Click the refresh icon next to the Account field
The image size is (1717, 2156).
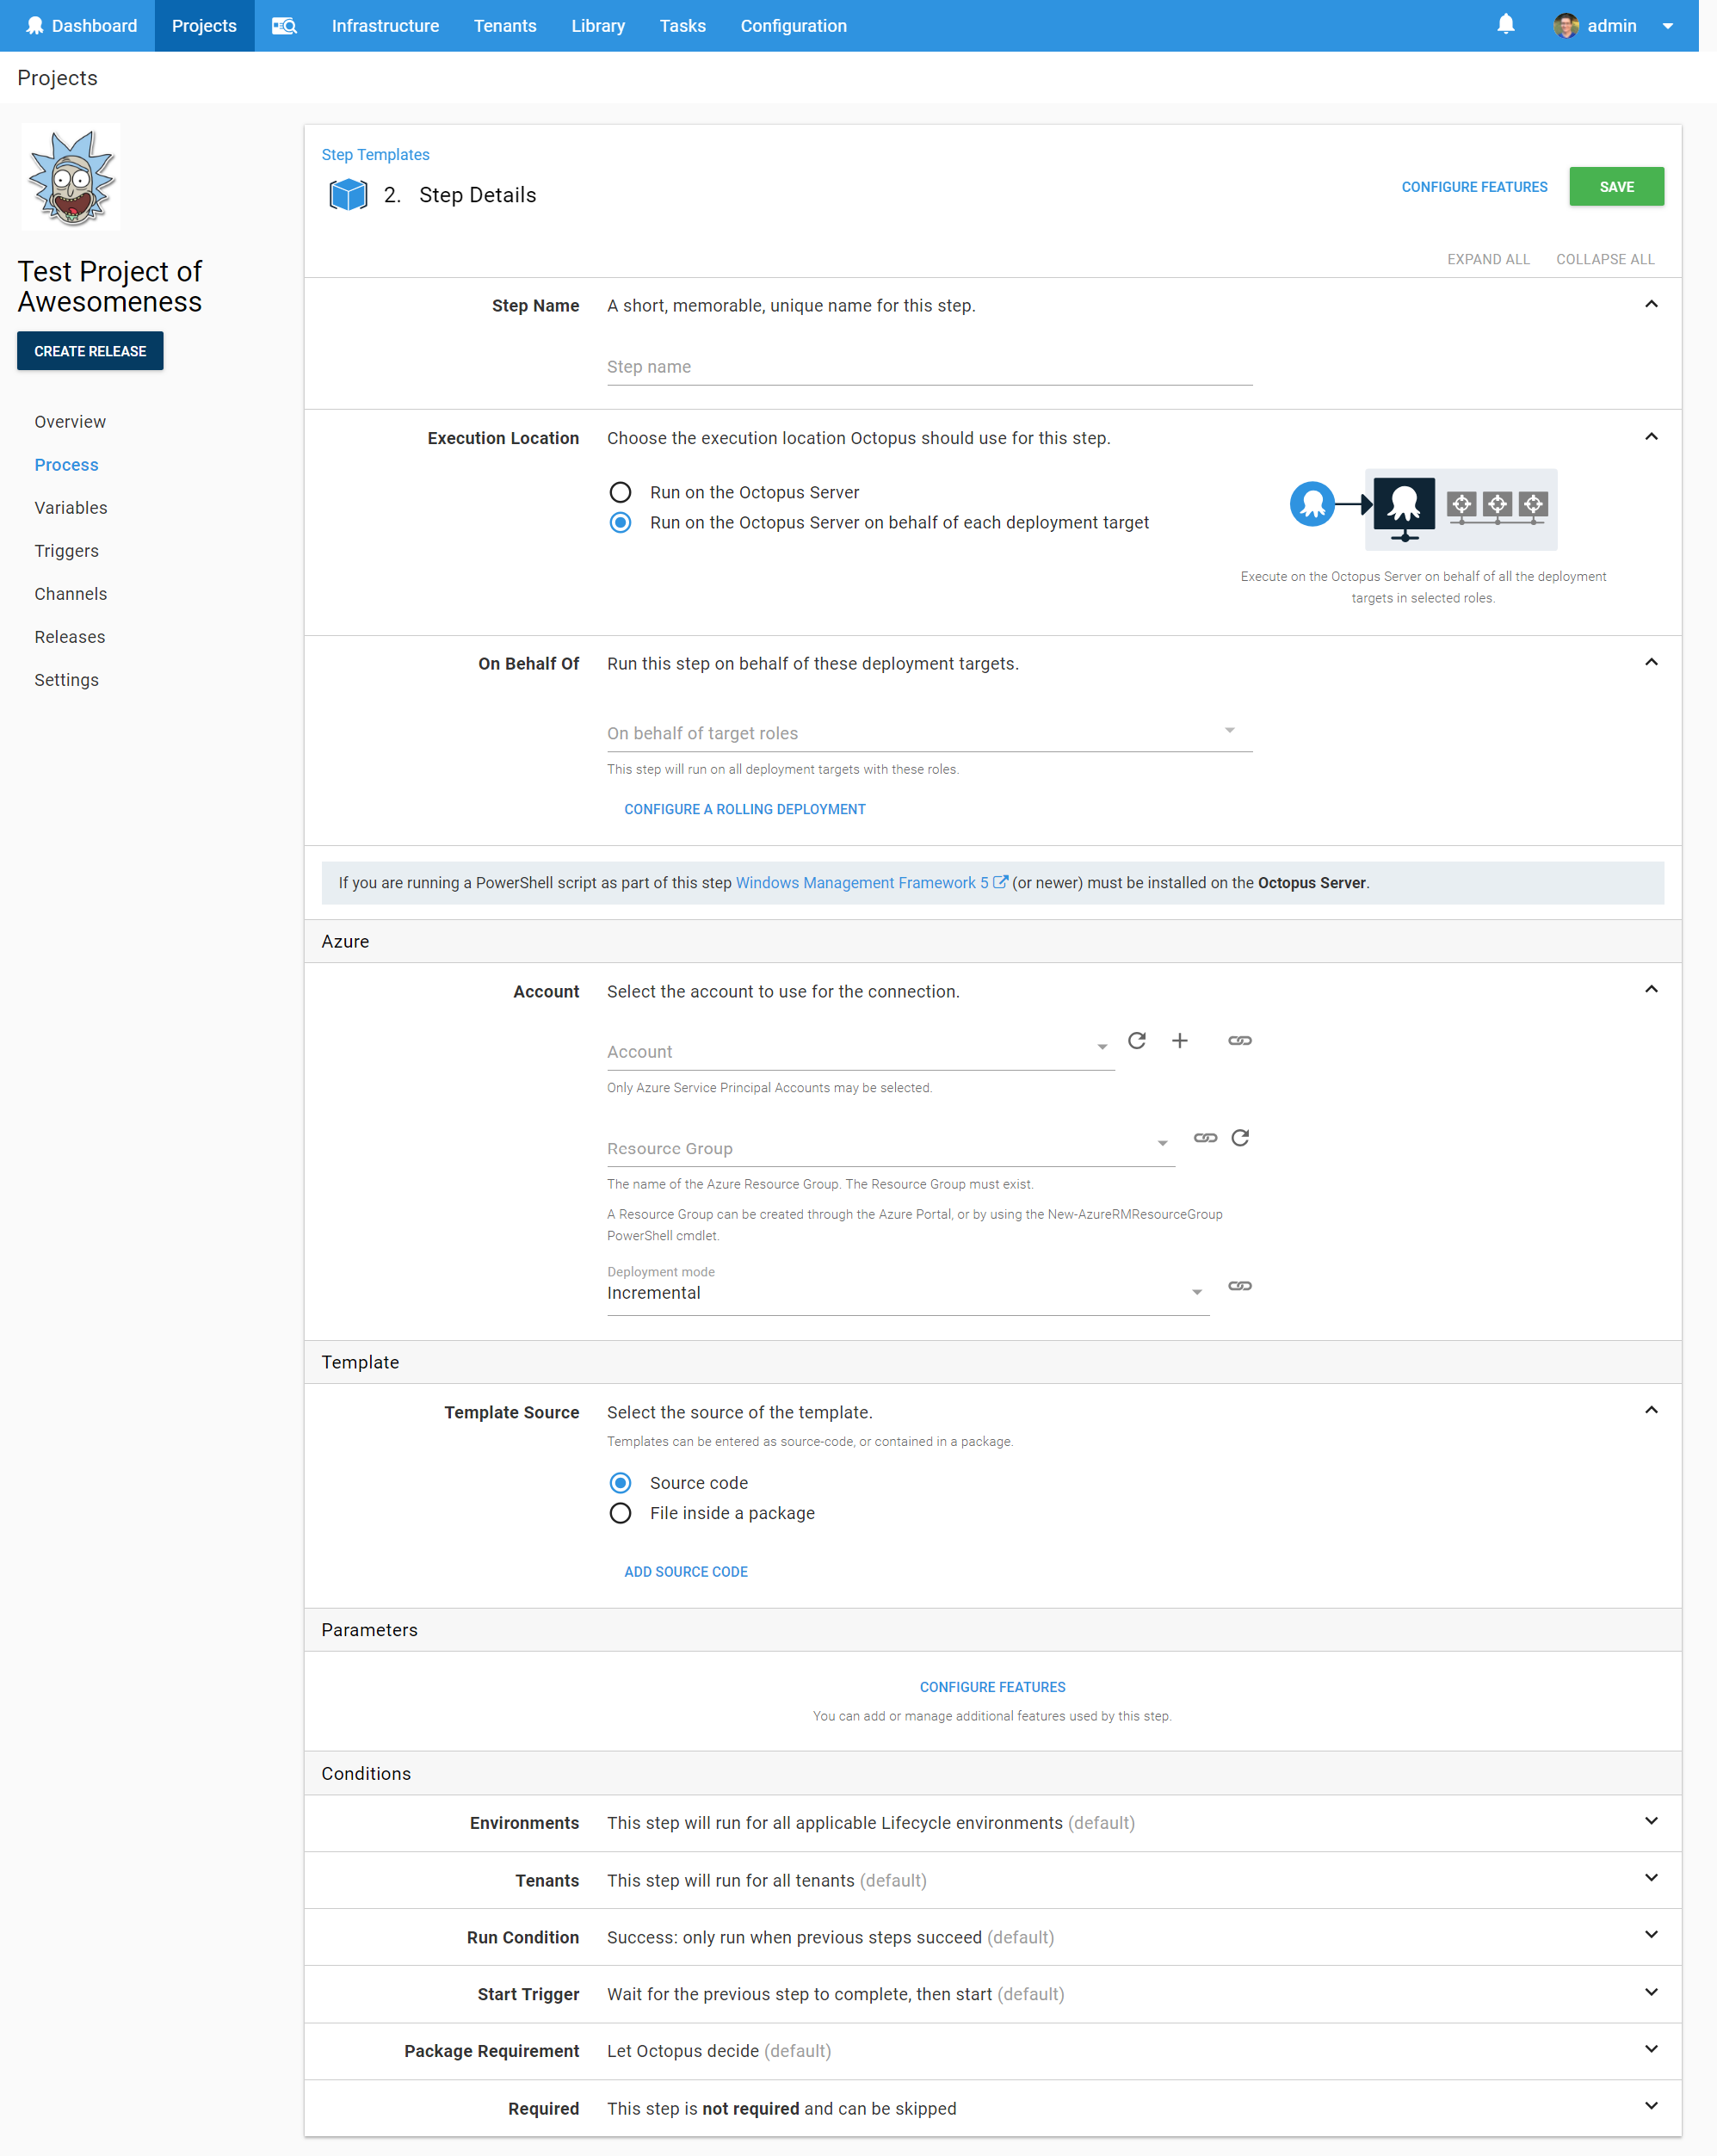pyautogui.click(x=1137, y=1041)
